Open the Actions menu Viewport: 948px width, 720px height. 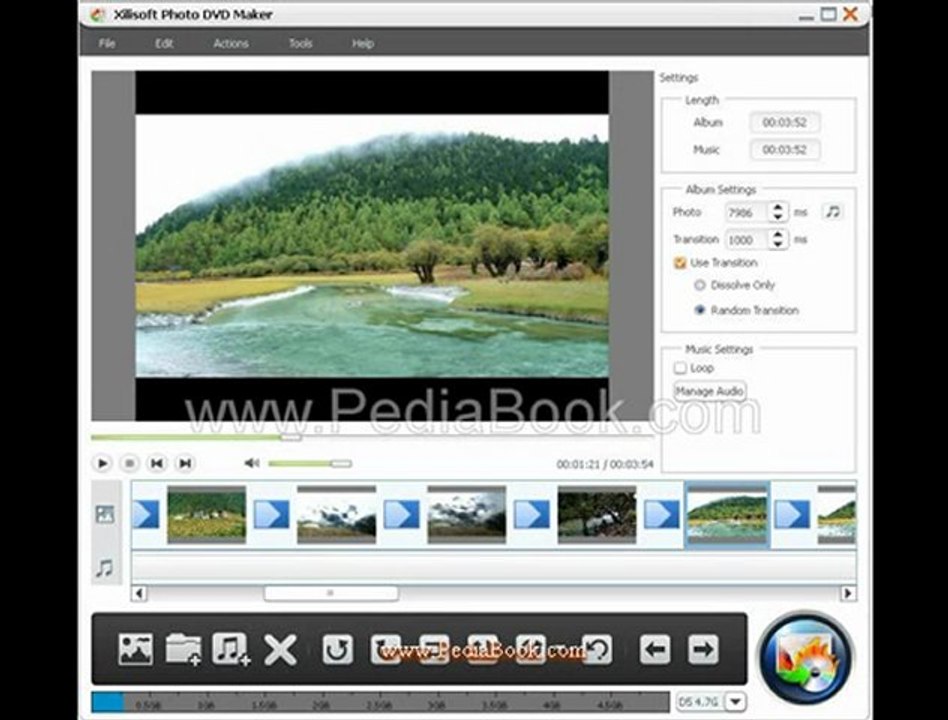tap(230, 44)
